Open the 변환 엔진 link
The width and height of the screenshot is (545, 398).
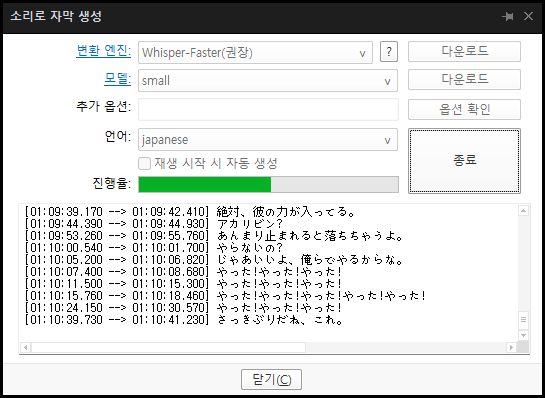[x=104, y=51]
